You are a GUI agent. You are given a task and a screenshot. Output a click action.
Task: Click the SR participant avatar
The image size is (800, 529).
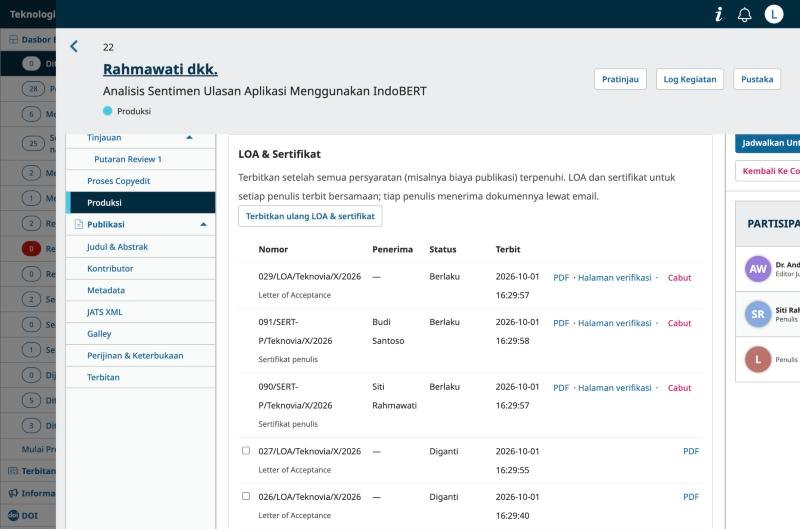click(758, 314)
